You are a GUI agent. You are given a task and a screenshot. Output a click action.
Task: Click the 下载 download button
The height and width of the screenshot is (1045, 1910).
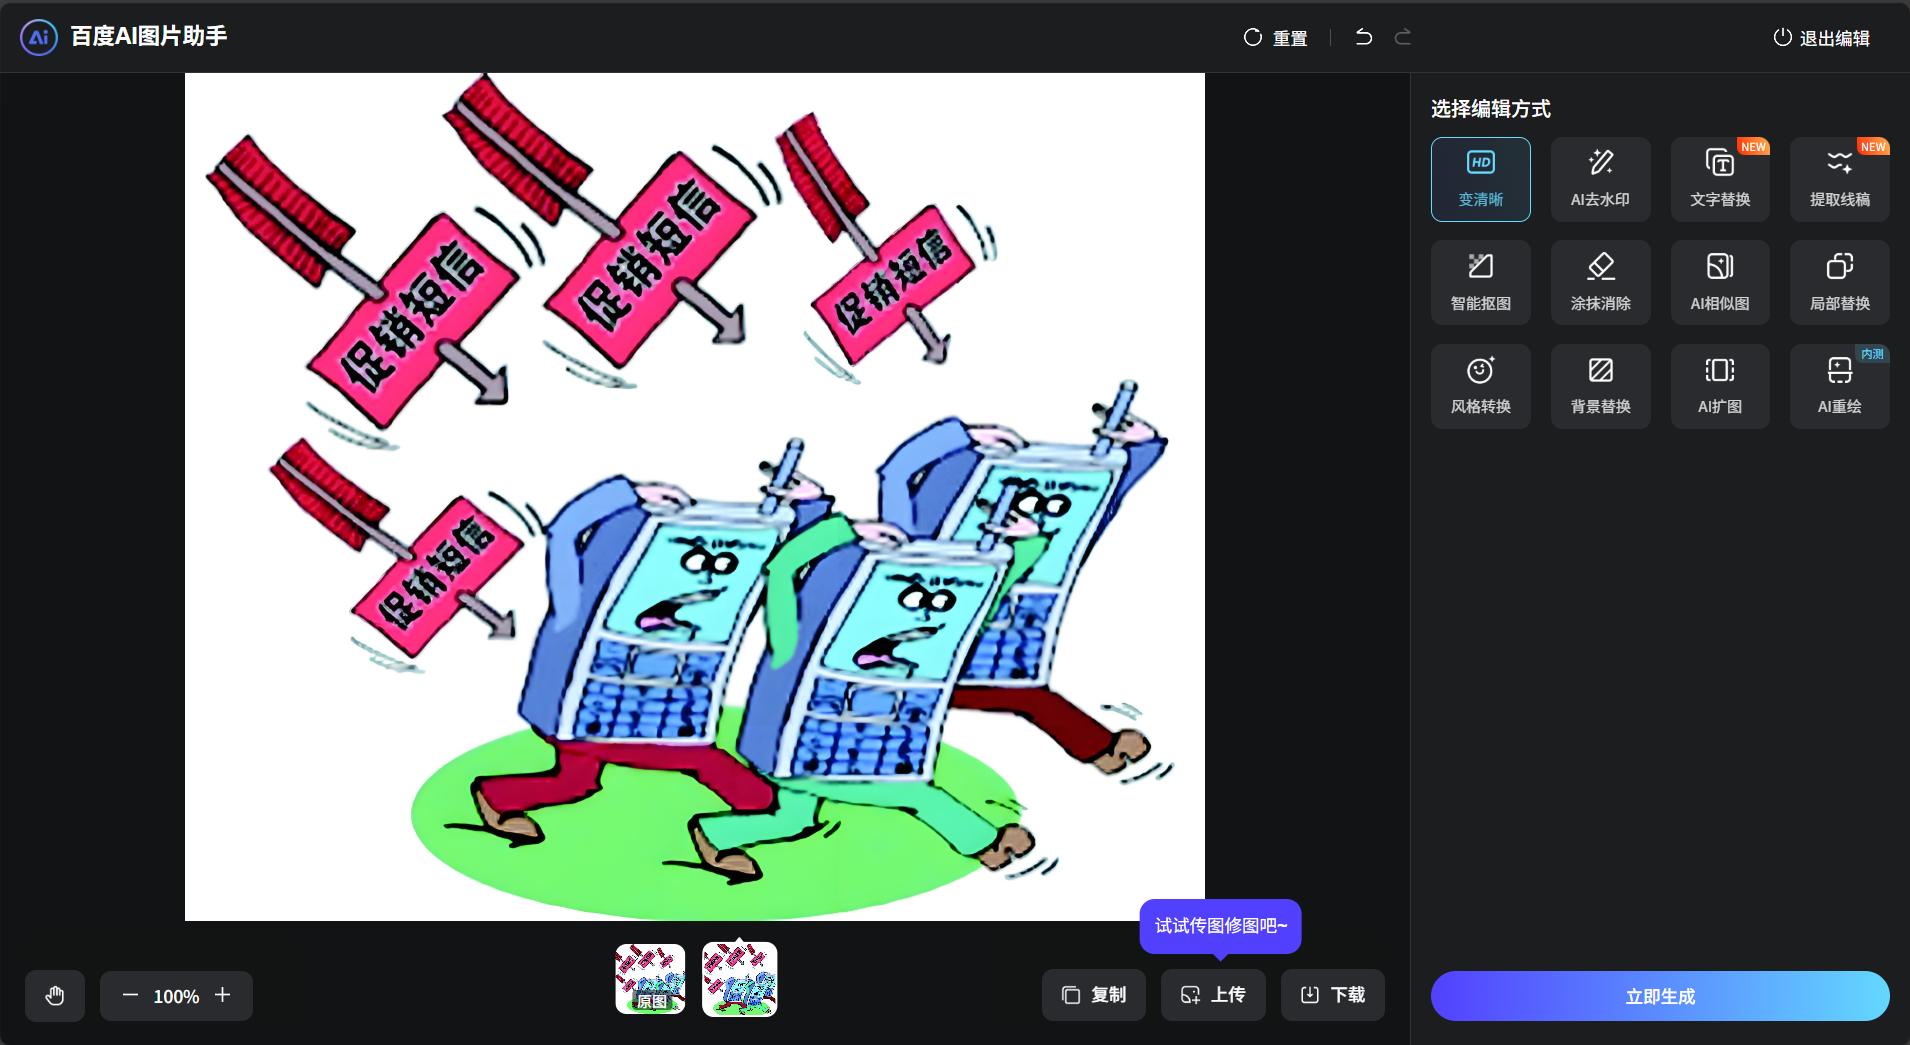1332,995
